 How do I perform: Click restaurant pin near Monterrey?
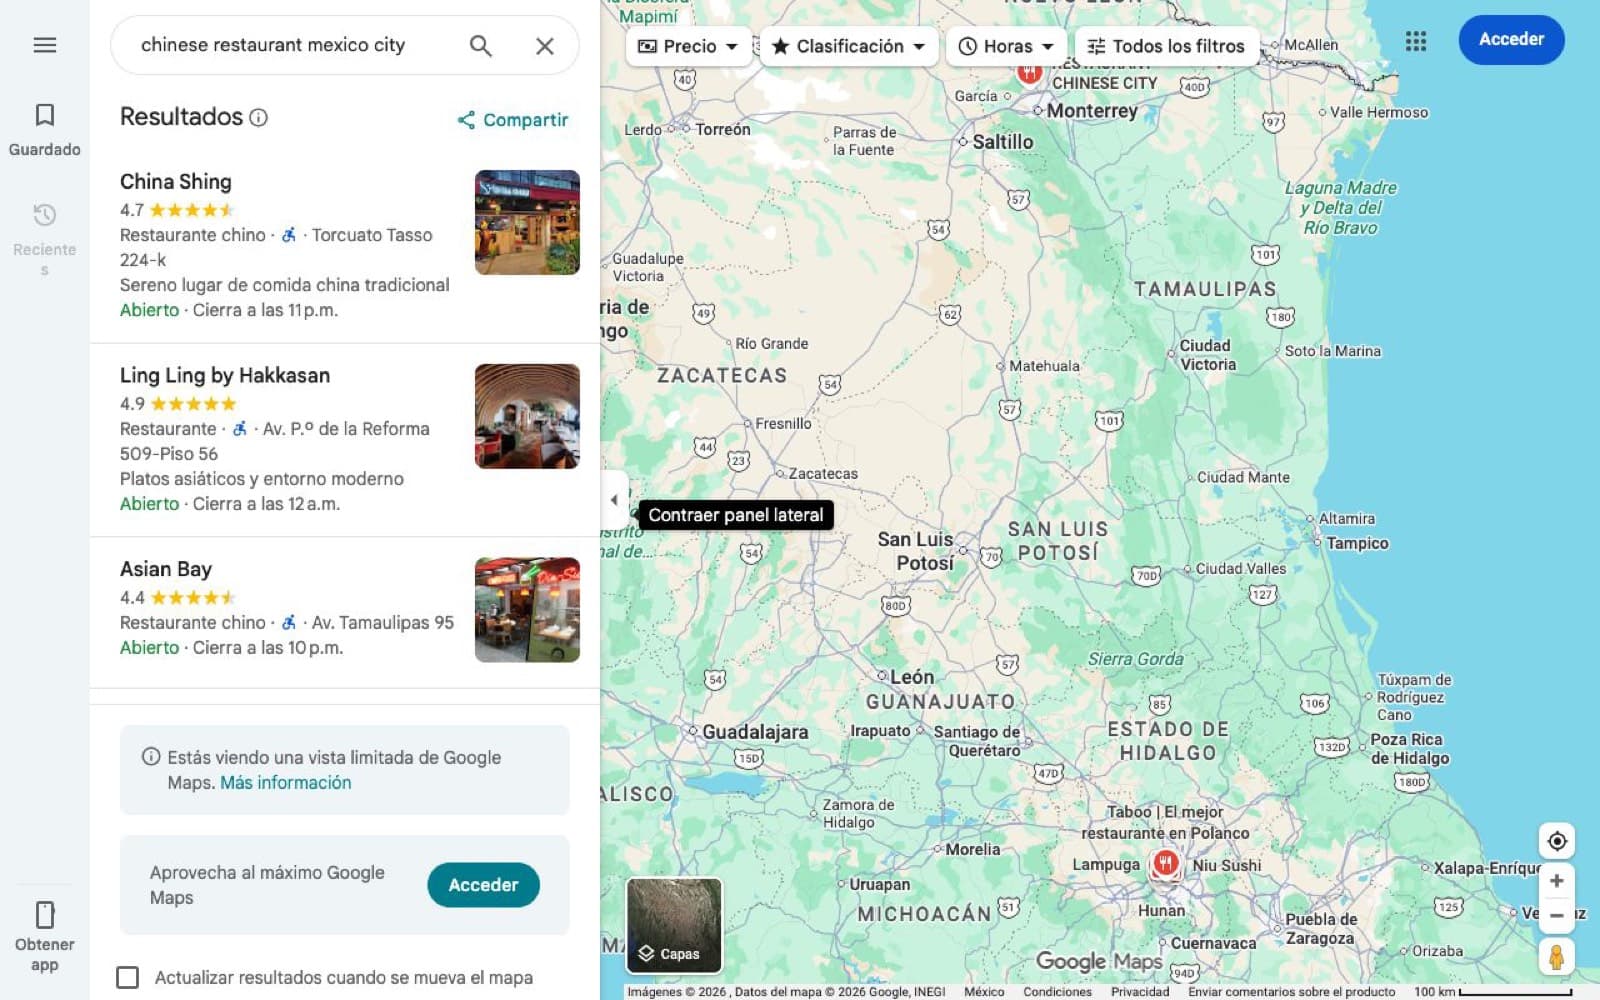click(1029, 72)
